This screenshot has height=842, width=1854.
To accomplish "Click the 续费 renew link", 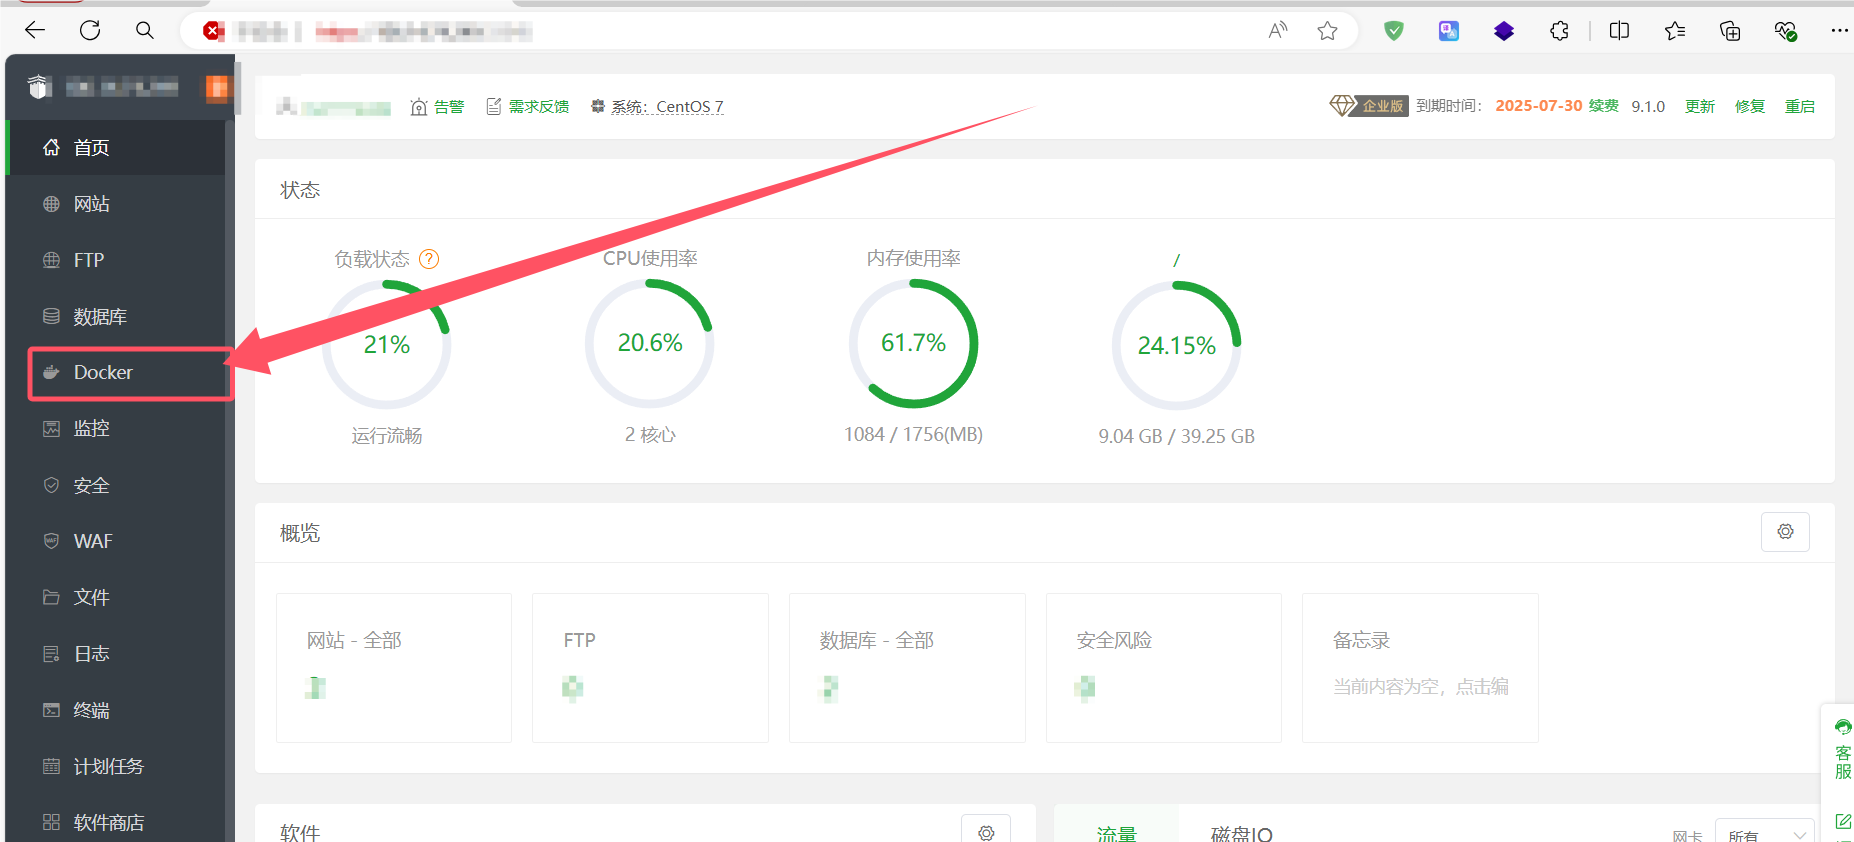I will pos(1604,106).
